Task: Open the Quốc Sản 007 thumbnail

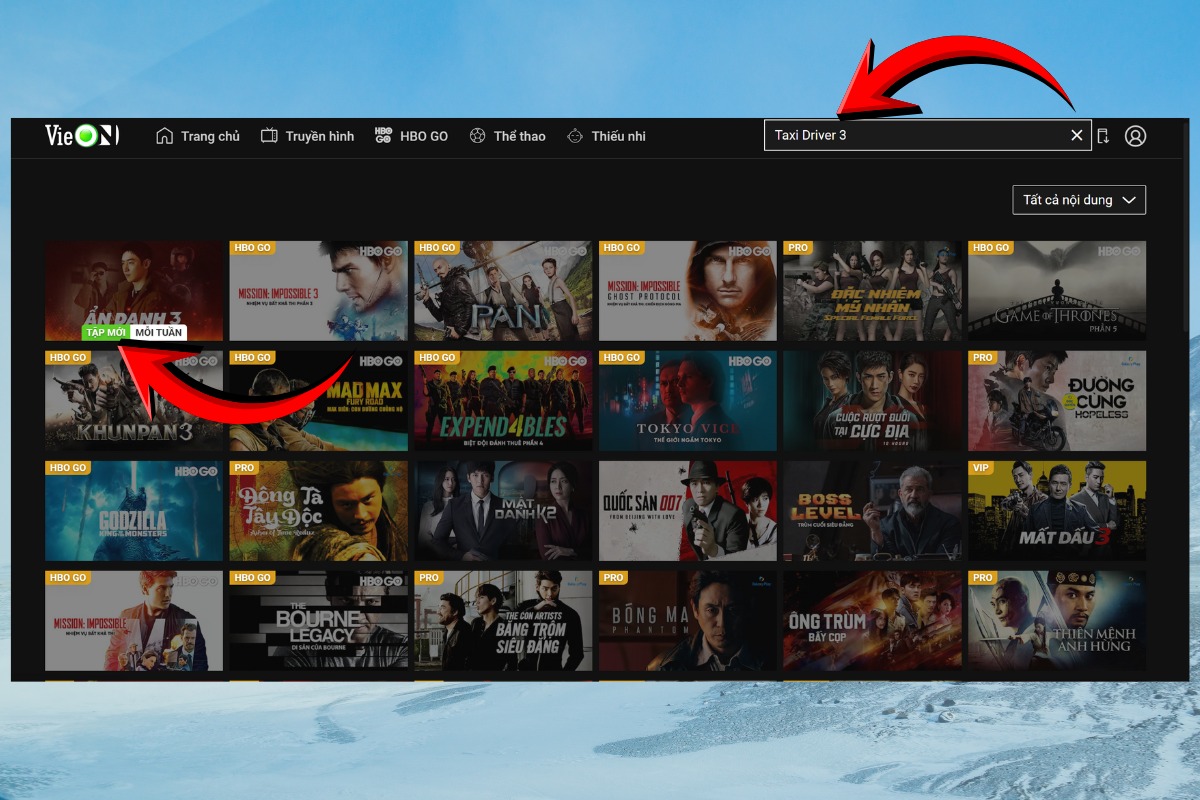Action: pos(688,510)
